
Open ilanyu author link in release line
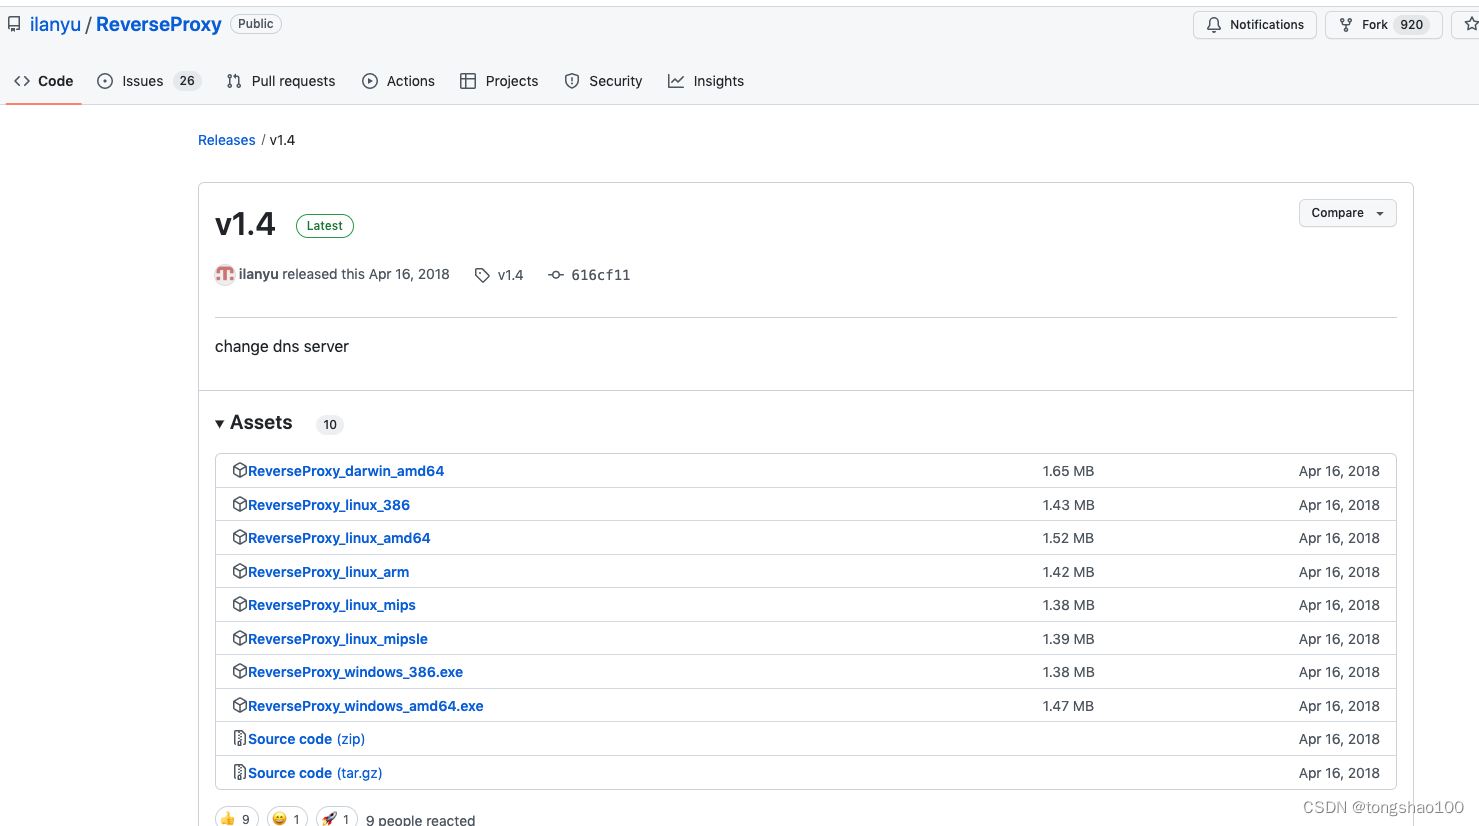[259, 274]
